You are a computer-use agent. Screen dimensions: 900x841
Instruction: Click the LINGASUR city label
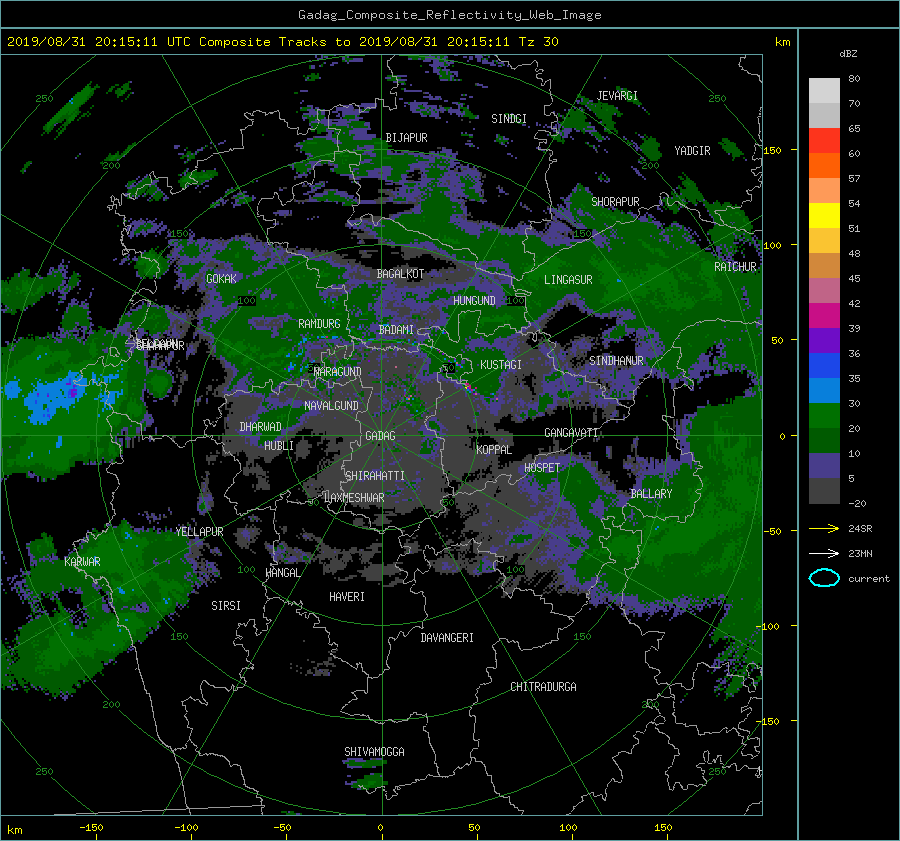tap(568, 280)
